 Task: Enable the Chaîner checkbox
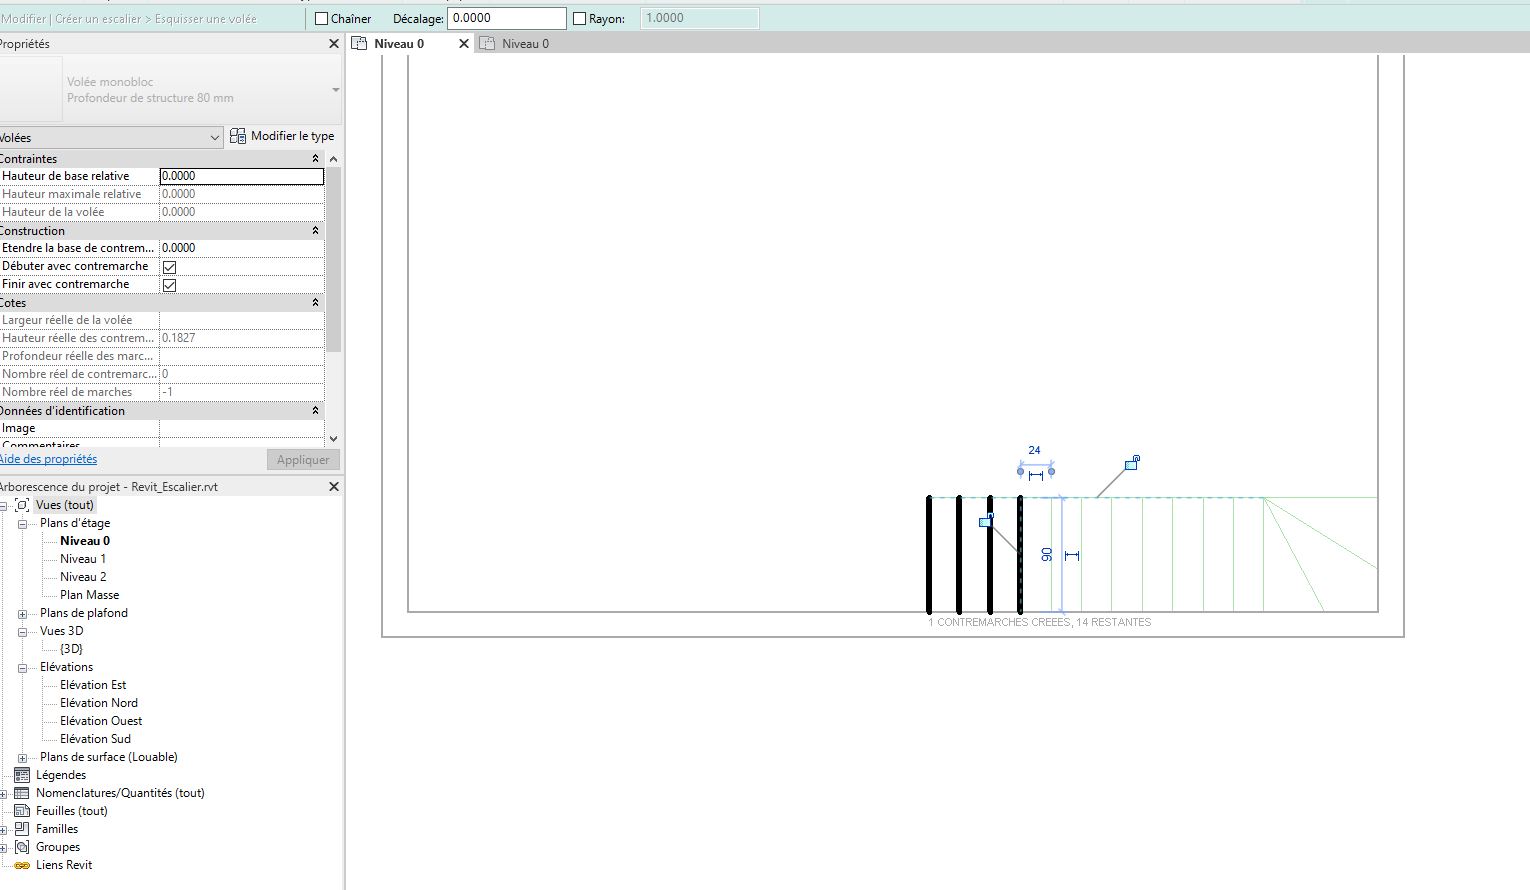click(322, 19)
